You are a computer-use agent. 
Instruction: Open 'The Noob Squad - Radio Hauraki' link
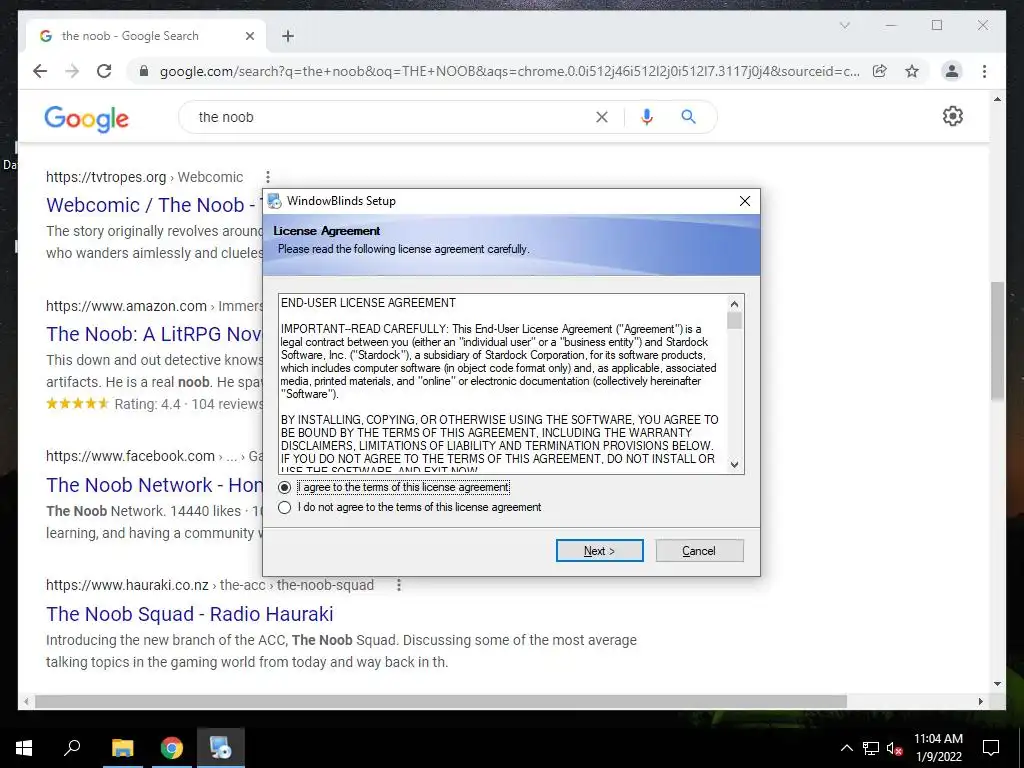pos(189,614)
